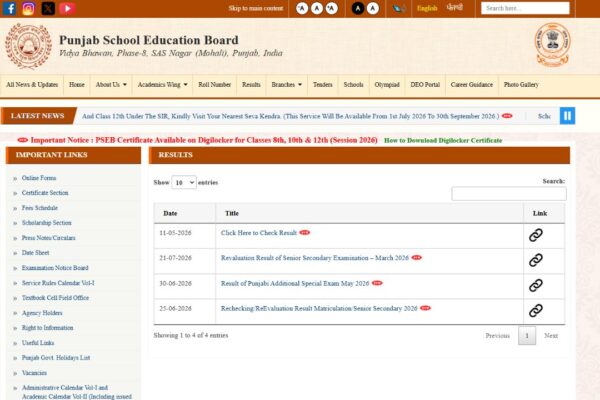
Task: Open DEO Portal menu item
Action: 425,85
